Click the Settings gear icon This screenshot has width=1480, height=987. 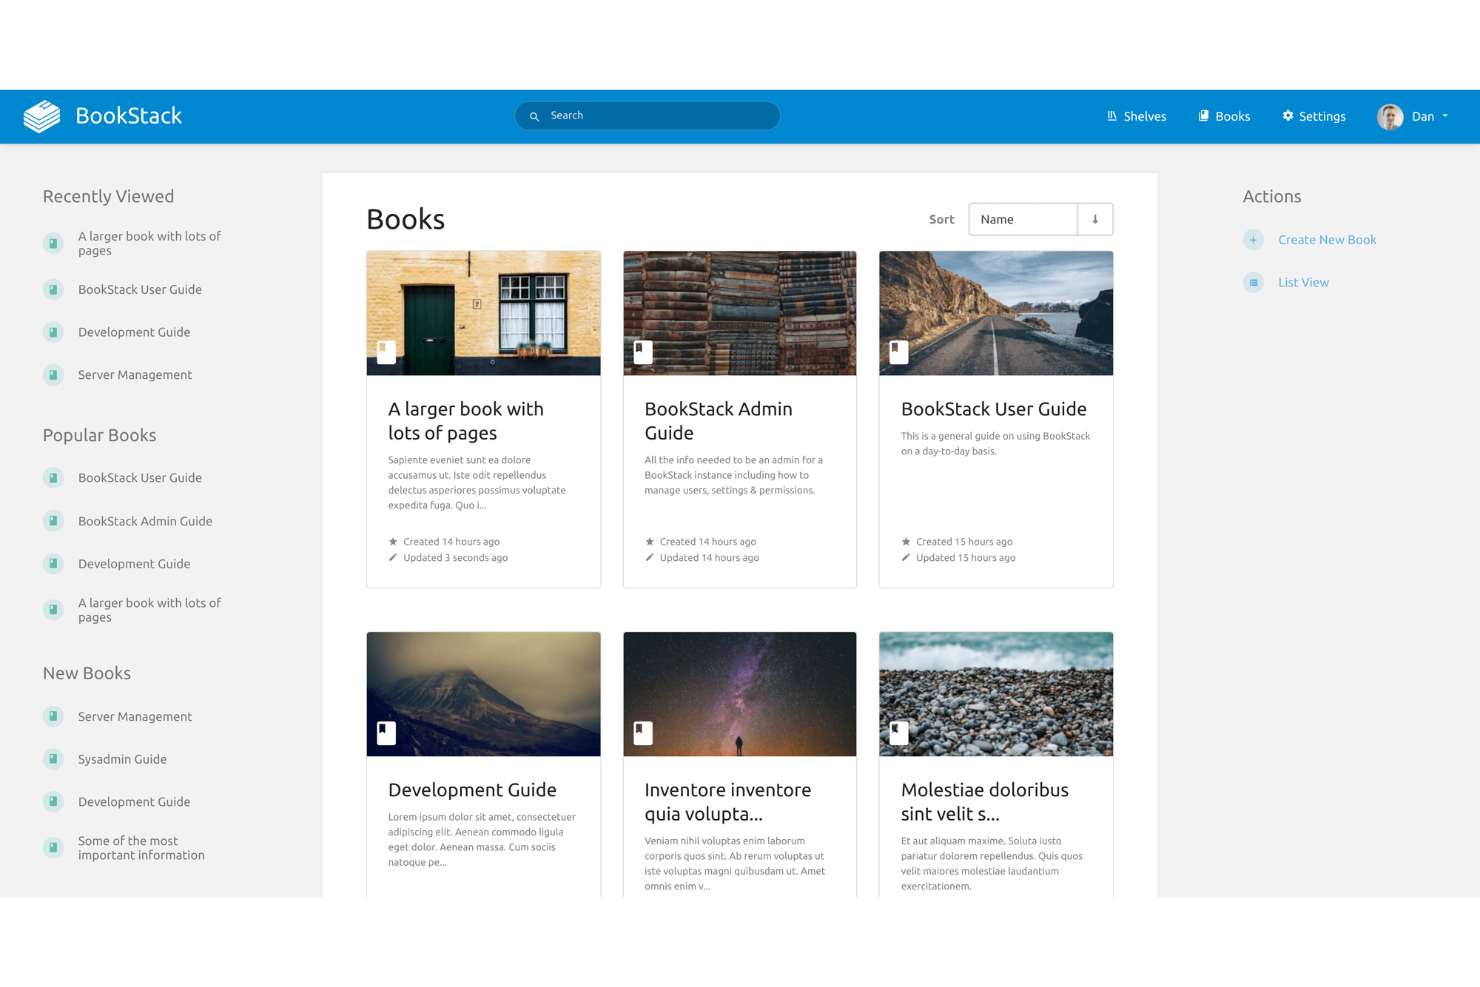1288,116
